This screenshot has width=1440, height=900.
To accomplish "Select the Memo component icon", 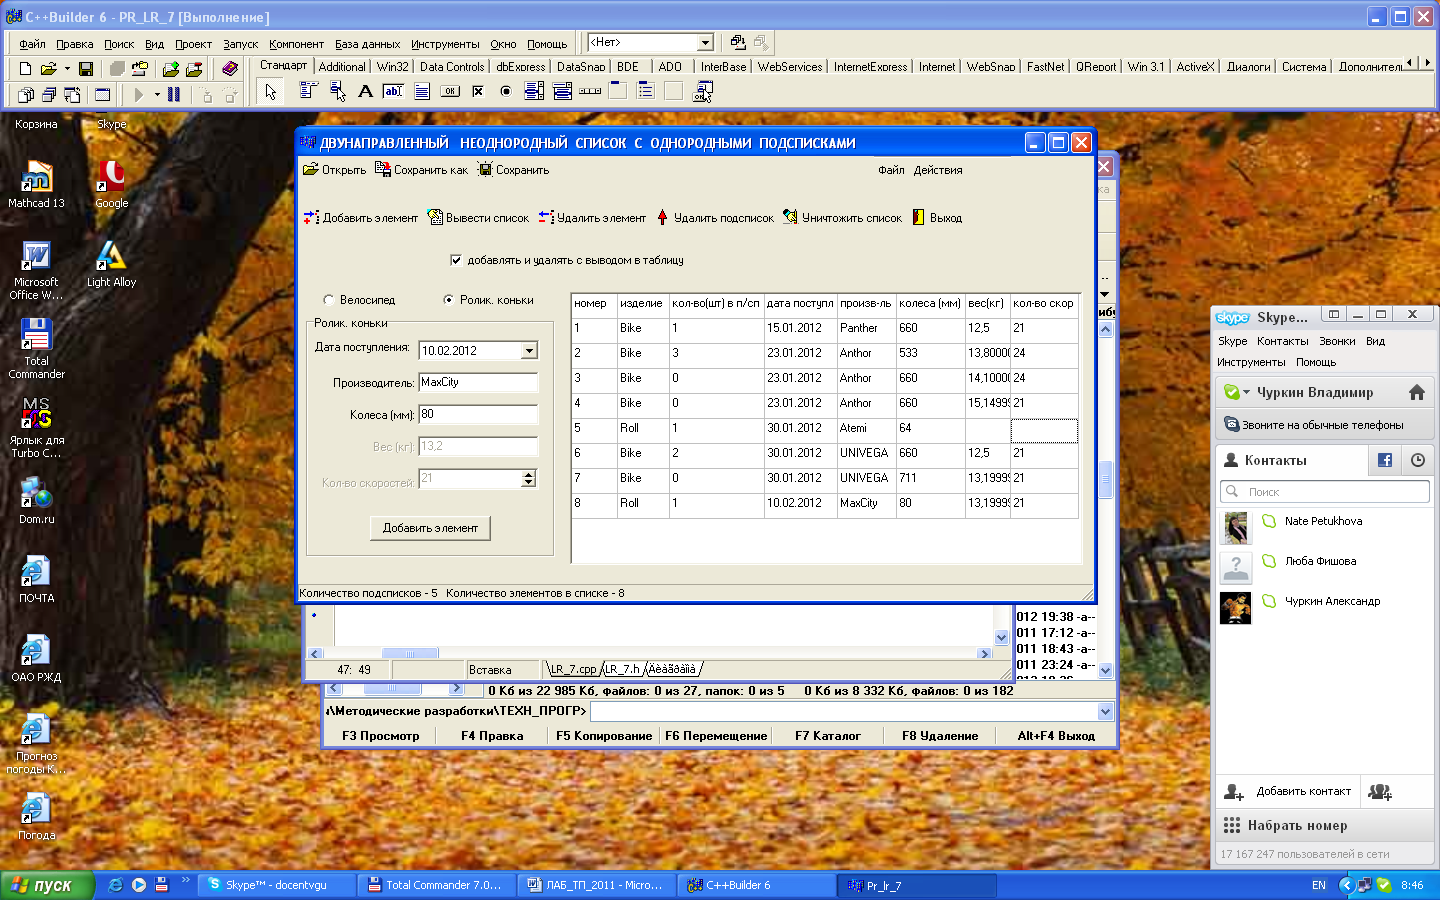I will pyautogui.click(x=422, y=91).
